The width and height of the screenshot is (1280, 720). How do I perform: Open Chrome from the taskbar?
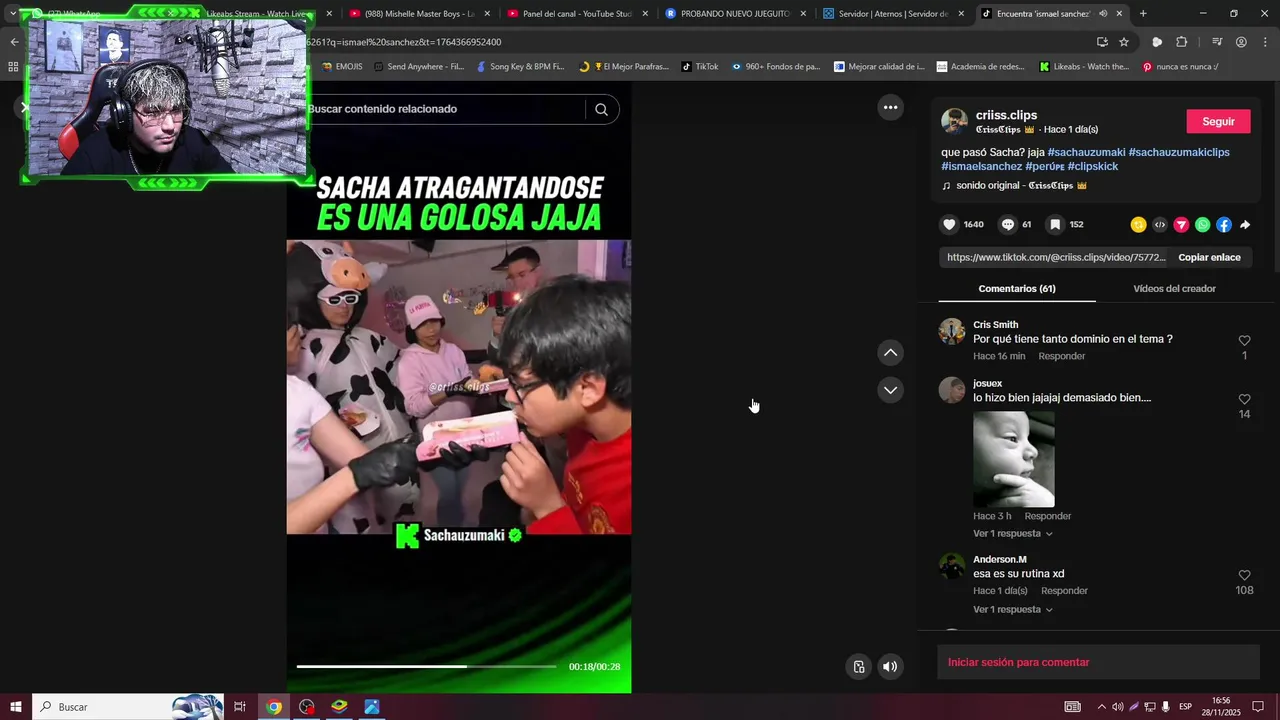274,707
